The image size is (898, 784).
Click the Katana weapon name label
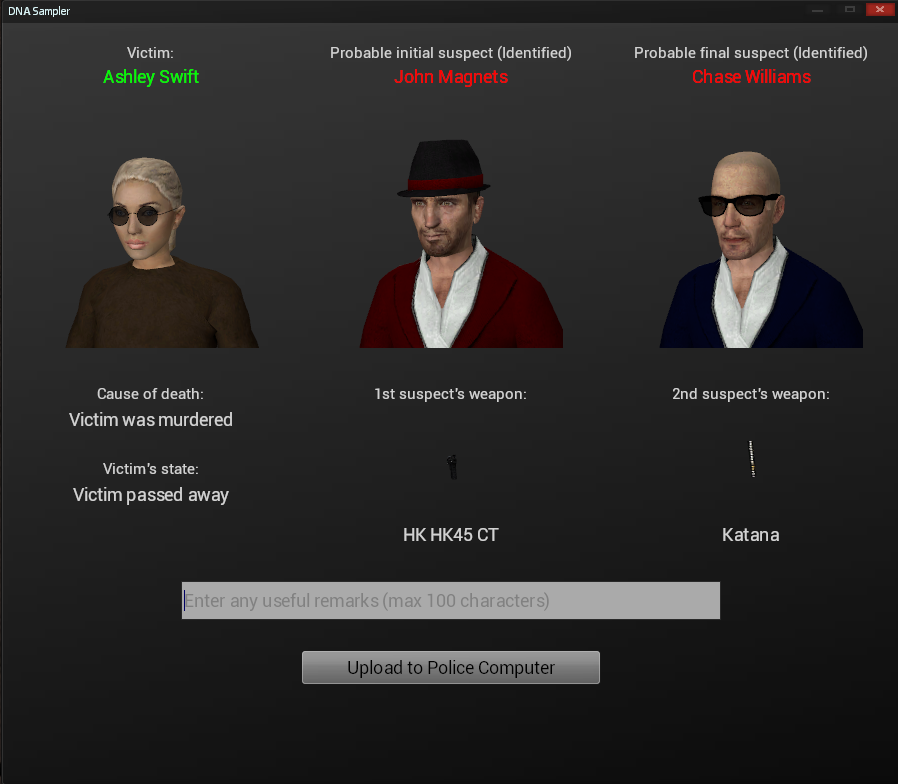pyautogui.click(x=751, y=535)
